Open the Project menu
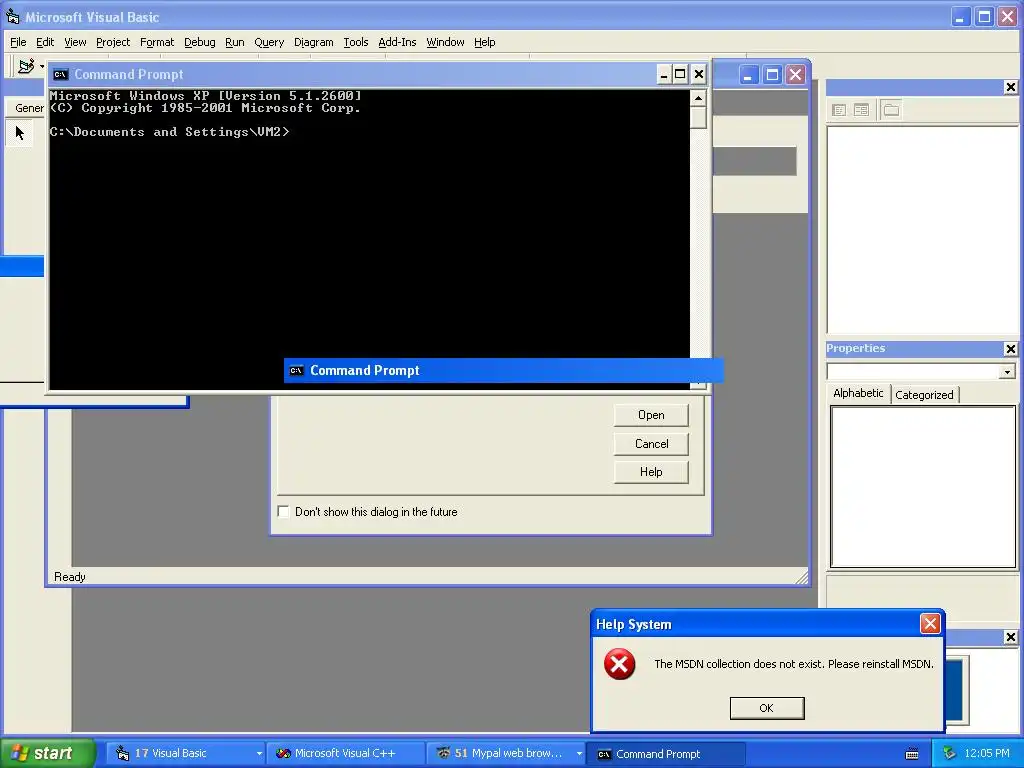 click(x=113, y=42)
